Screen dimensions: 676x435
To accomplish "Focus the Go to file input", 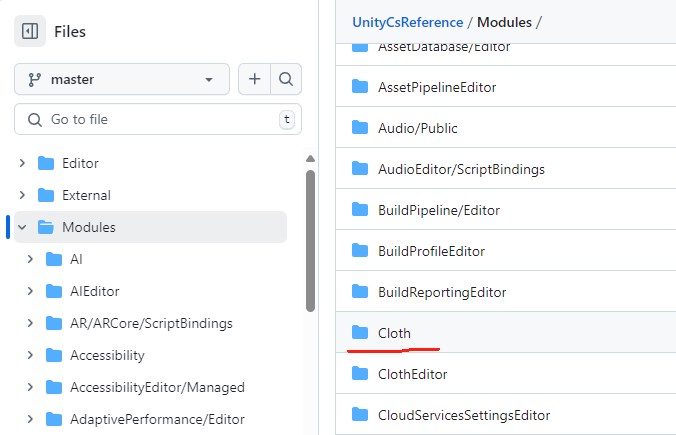I will pyautogui.click(x=158, y=119).
